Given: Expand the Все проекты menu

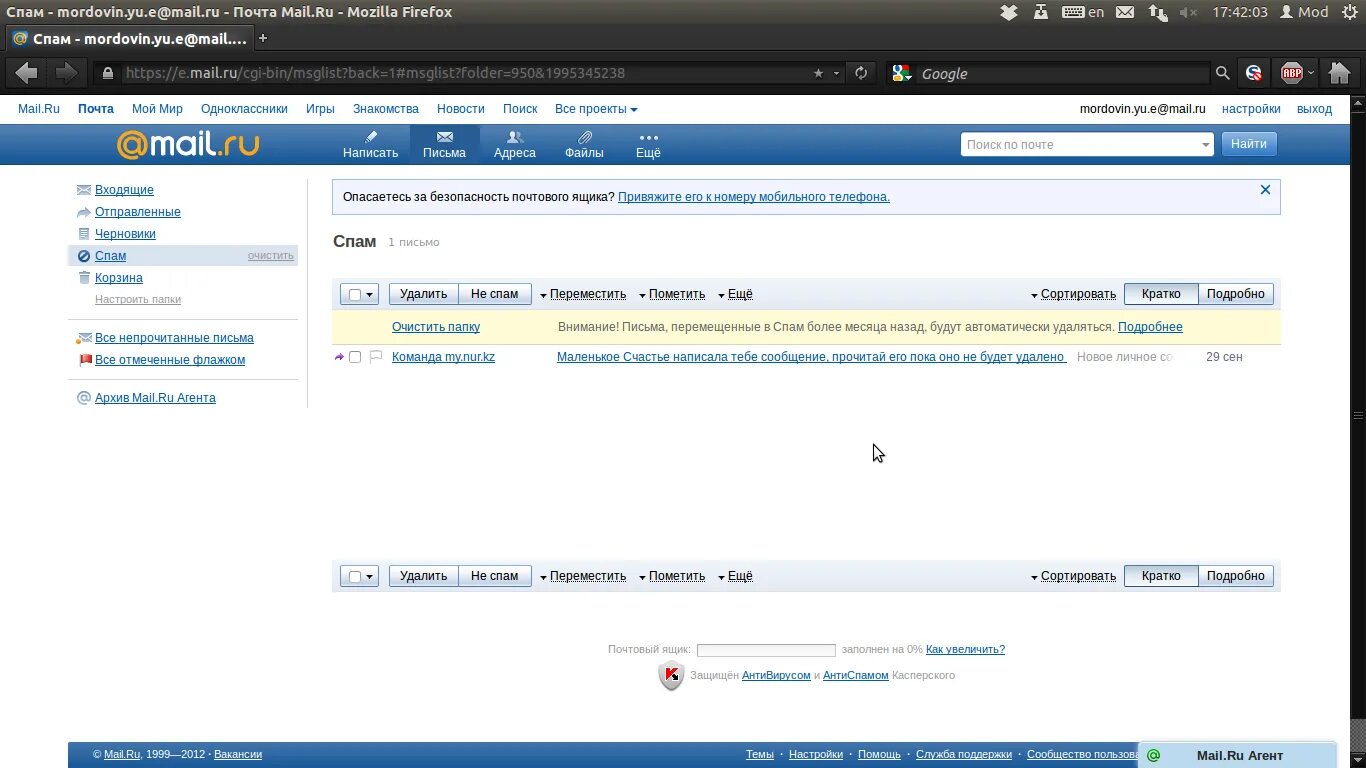Looking at the screenshot, I should click(x=596, y=109).
